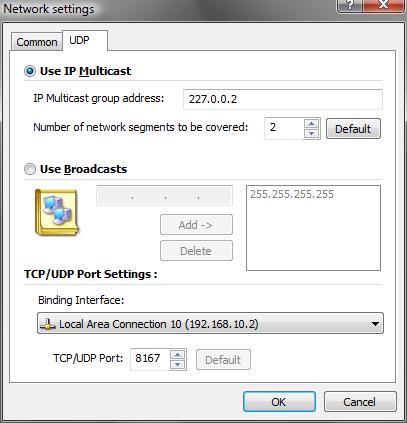The image size is (407, 423).
Task: Select 255.255.255.255 in broadcast list
Action: [292, 194]
